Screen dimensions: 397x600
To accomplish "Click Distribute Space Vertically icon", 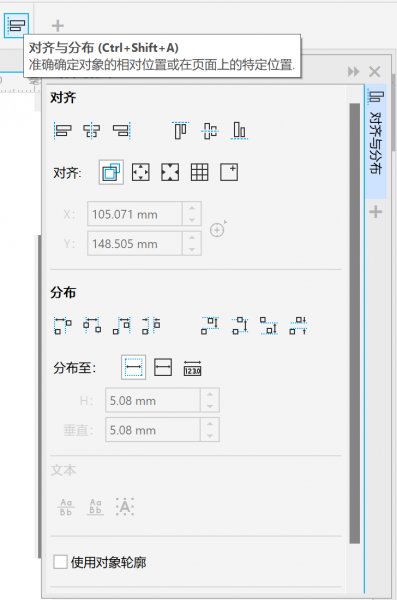I will 298,326.
